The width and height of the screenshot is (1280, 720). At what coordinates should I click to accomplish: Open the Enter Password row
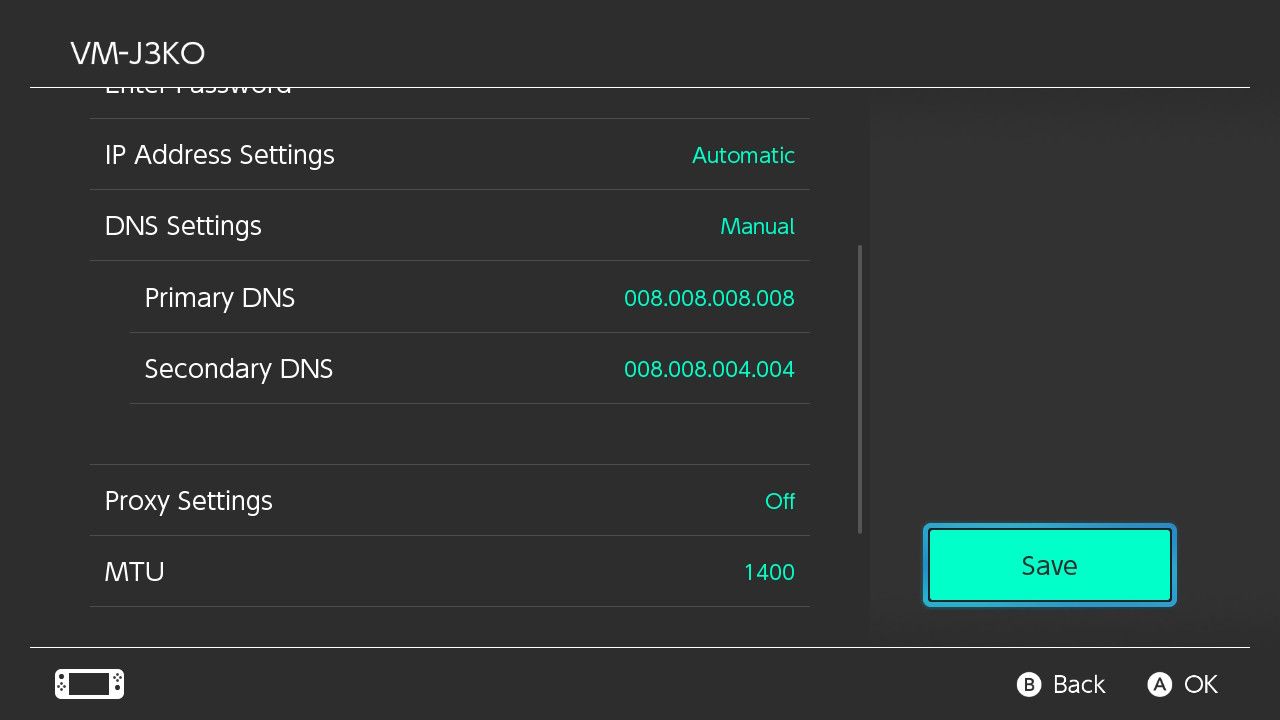[450, 88]
